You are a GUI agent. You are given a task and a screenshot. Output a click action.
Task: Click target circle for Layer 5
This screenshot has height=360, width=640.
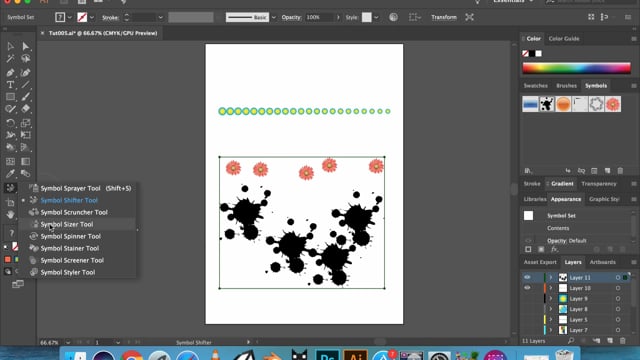click(x=618, y=320)
